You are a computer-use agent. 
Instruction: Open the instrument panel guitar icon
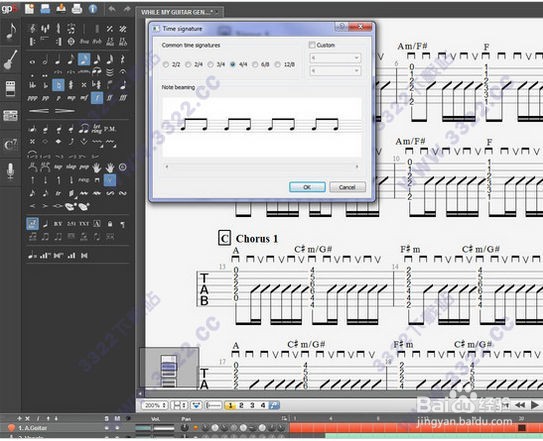tap(11, 60)
